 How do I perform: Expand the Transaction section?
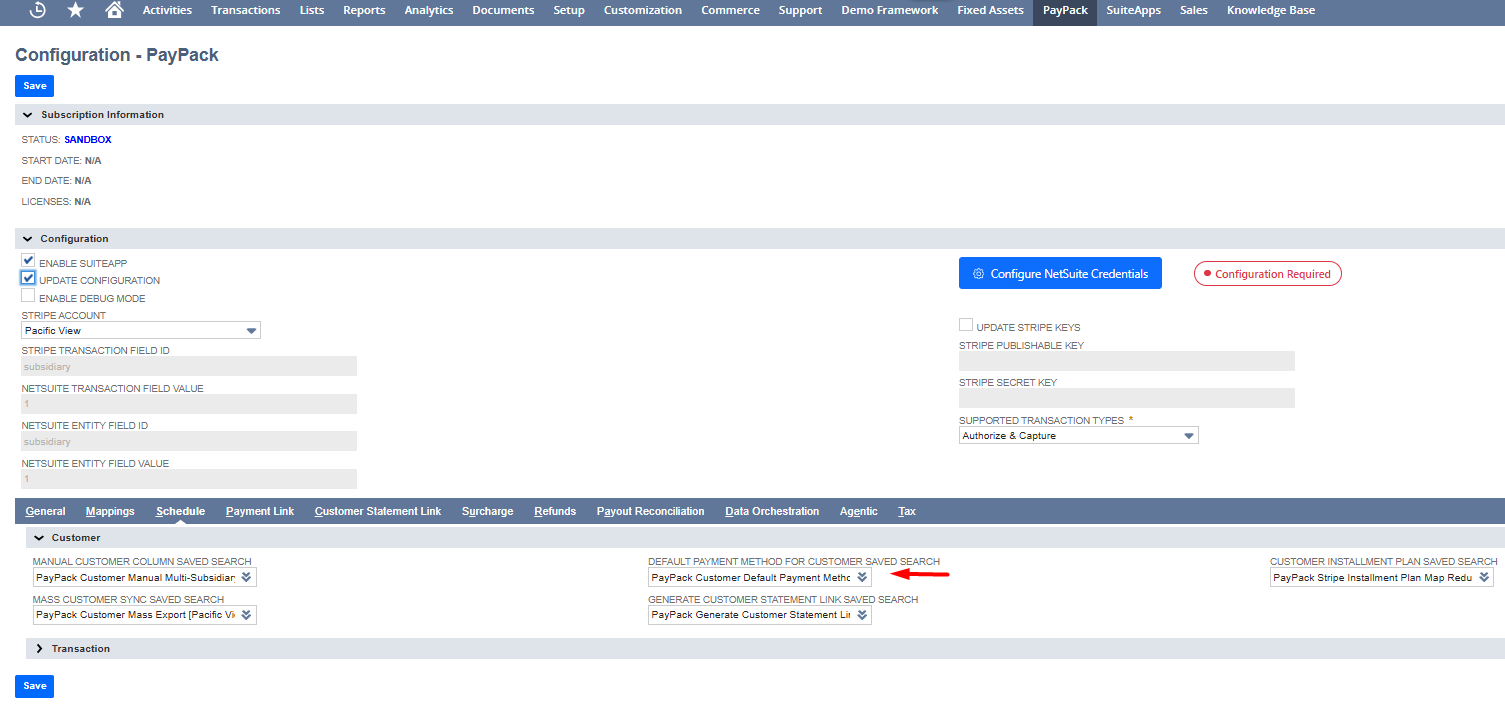point(40,649)
